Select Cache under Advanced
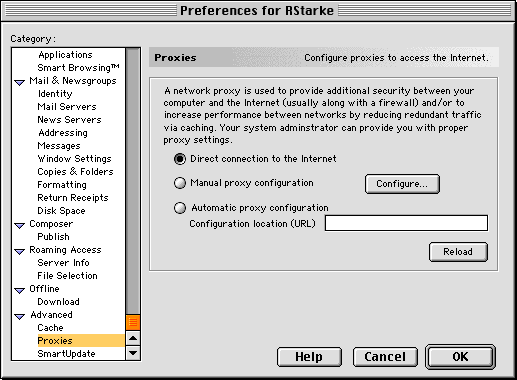Image resolution: width=517 pixels, height=380 pixels. coord(50,328)
